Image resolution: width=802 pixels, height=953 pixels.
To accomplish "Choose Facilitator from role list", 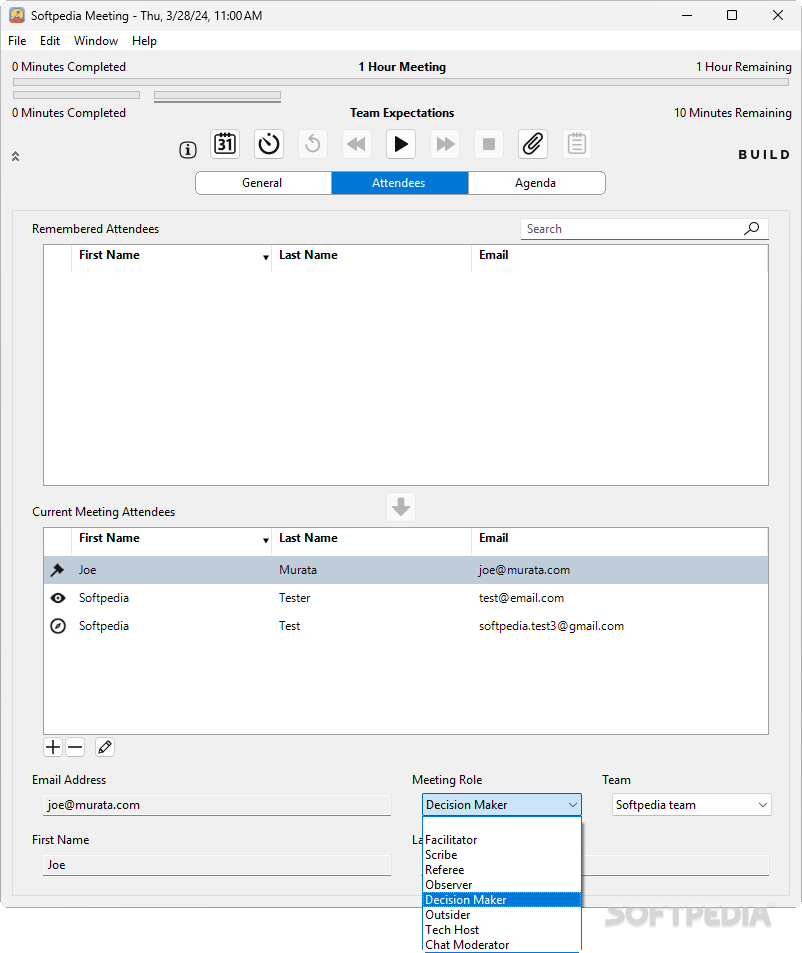I will (502, 840).
